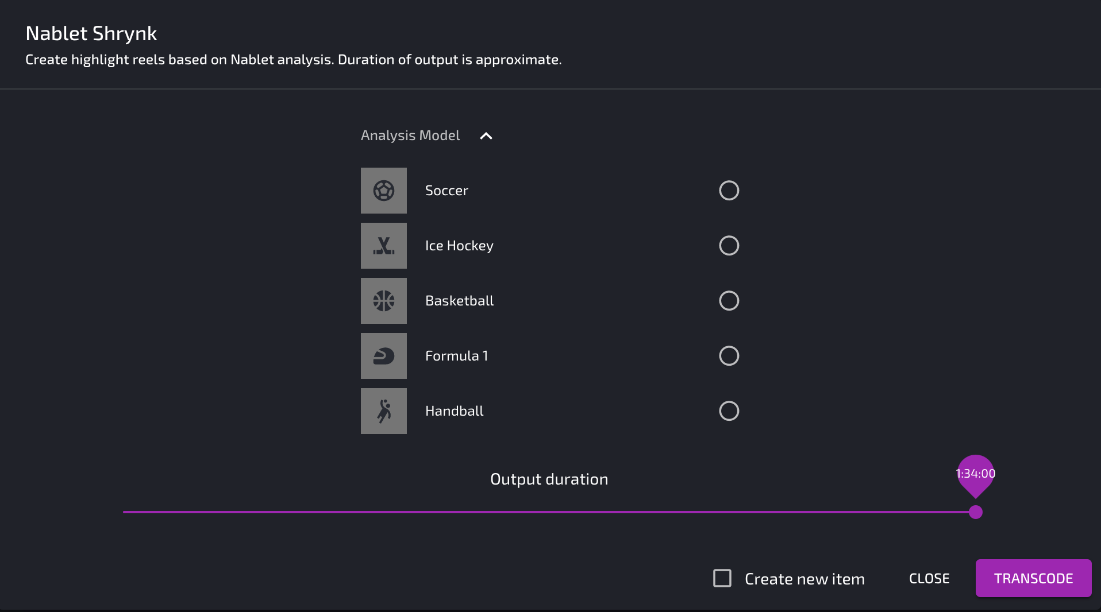Click the Handball player icon
The image size is (1101, 612).
click(x=383, y=411)
